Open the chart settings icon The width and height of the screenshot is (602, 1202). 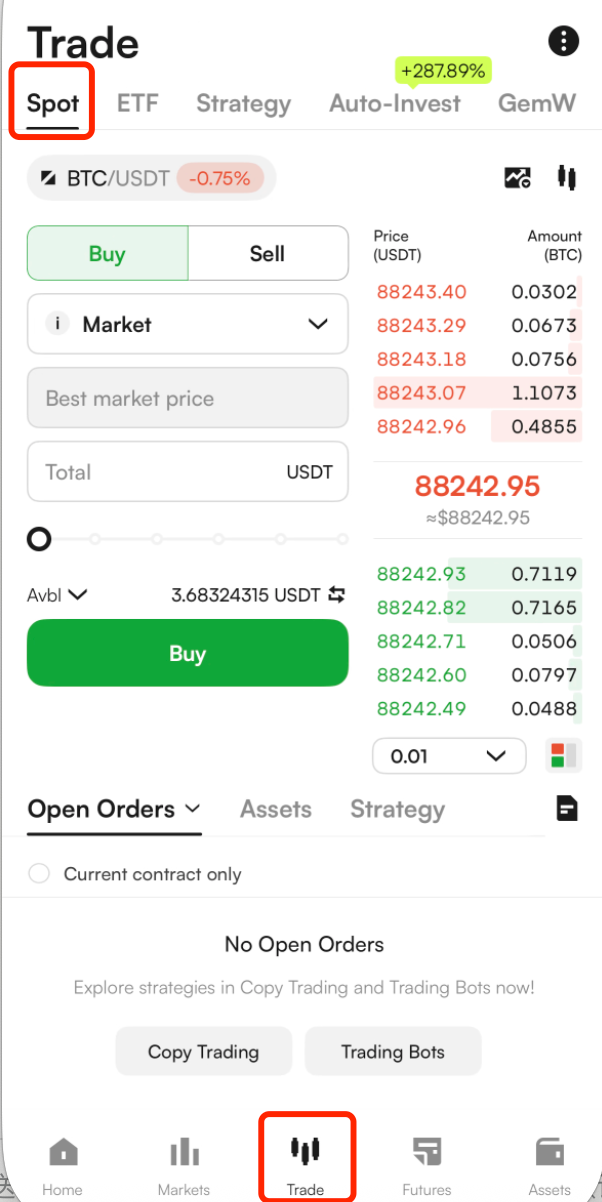[x=517, y=179]
